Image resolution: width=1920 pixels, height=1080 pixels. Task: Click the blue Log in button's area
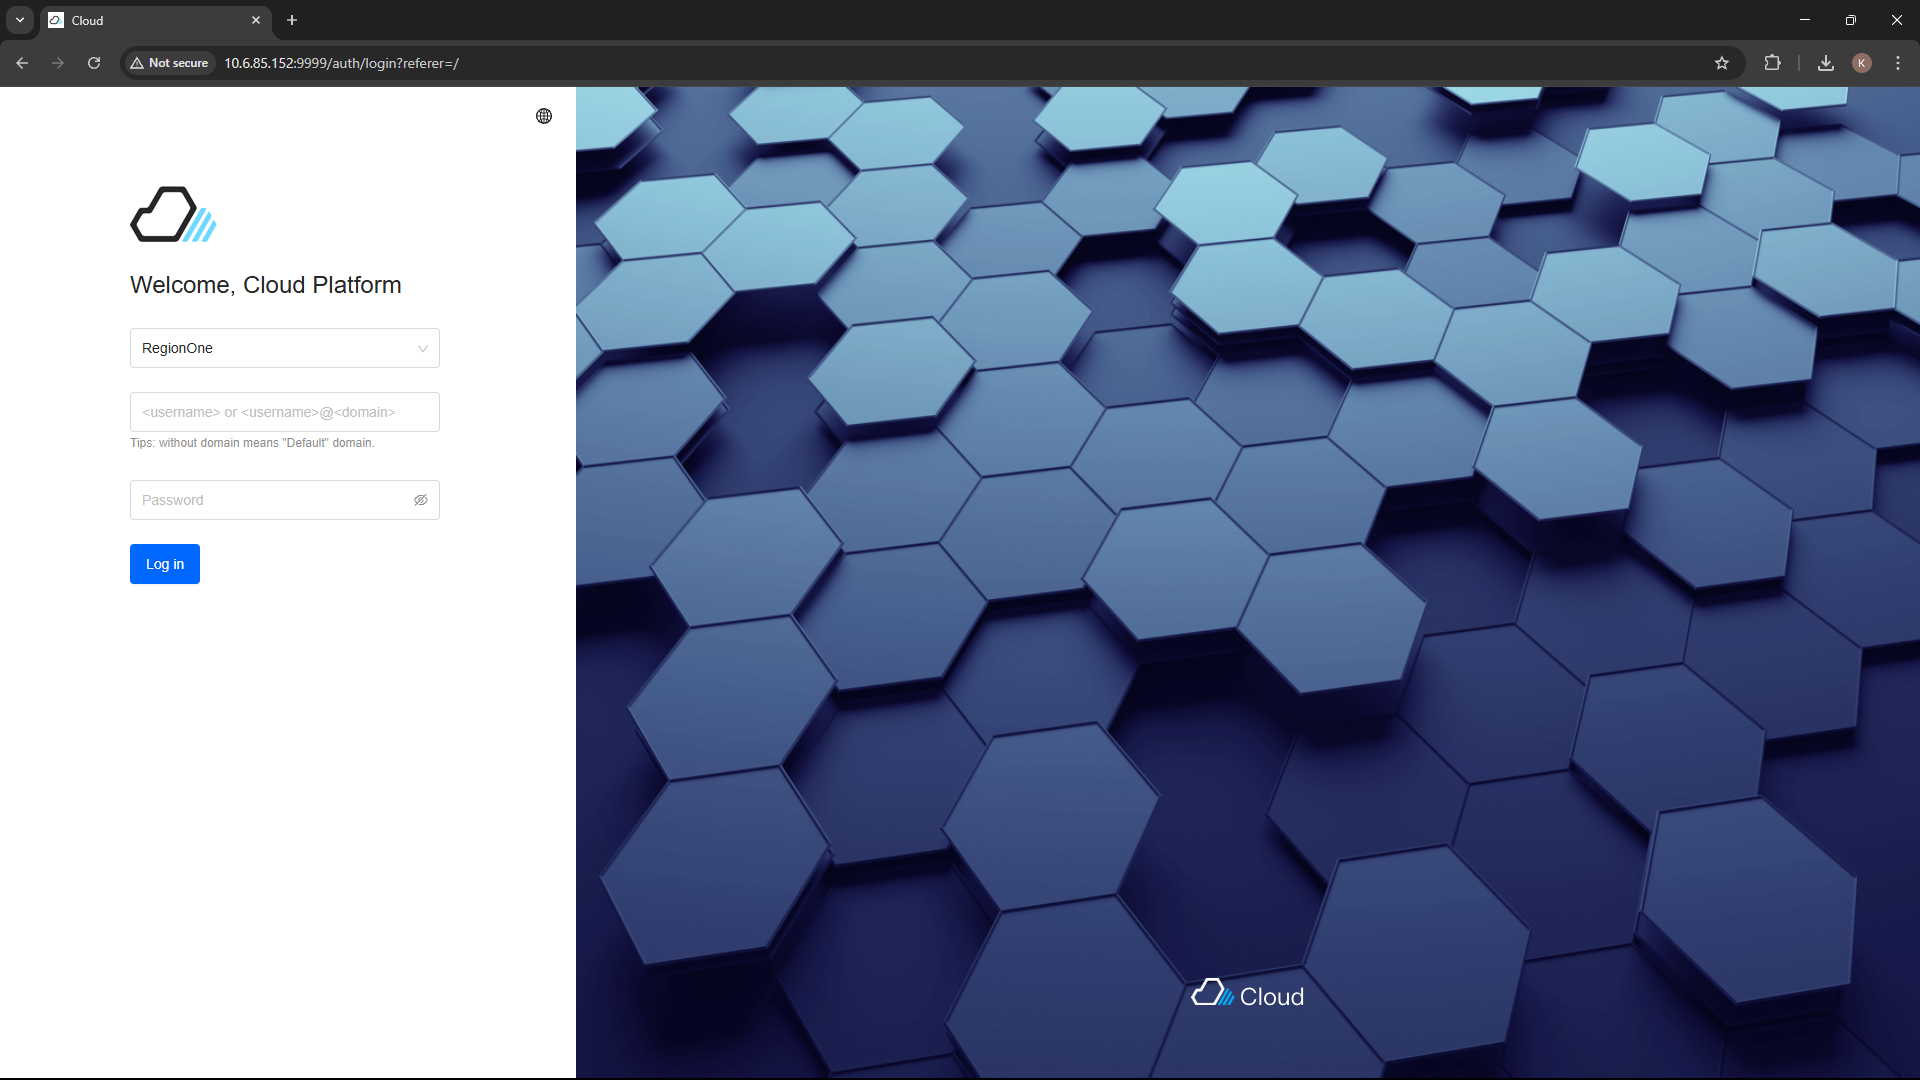[164, 563]
